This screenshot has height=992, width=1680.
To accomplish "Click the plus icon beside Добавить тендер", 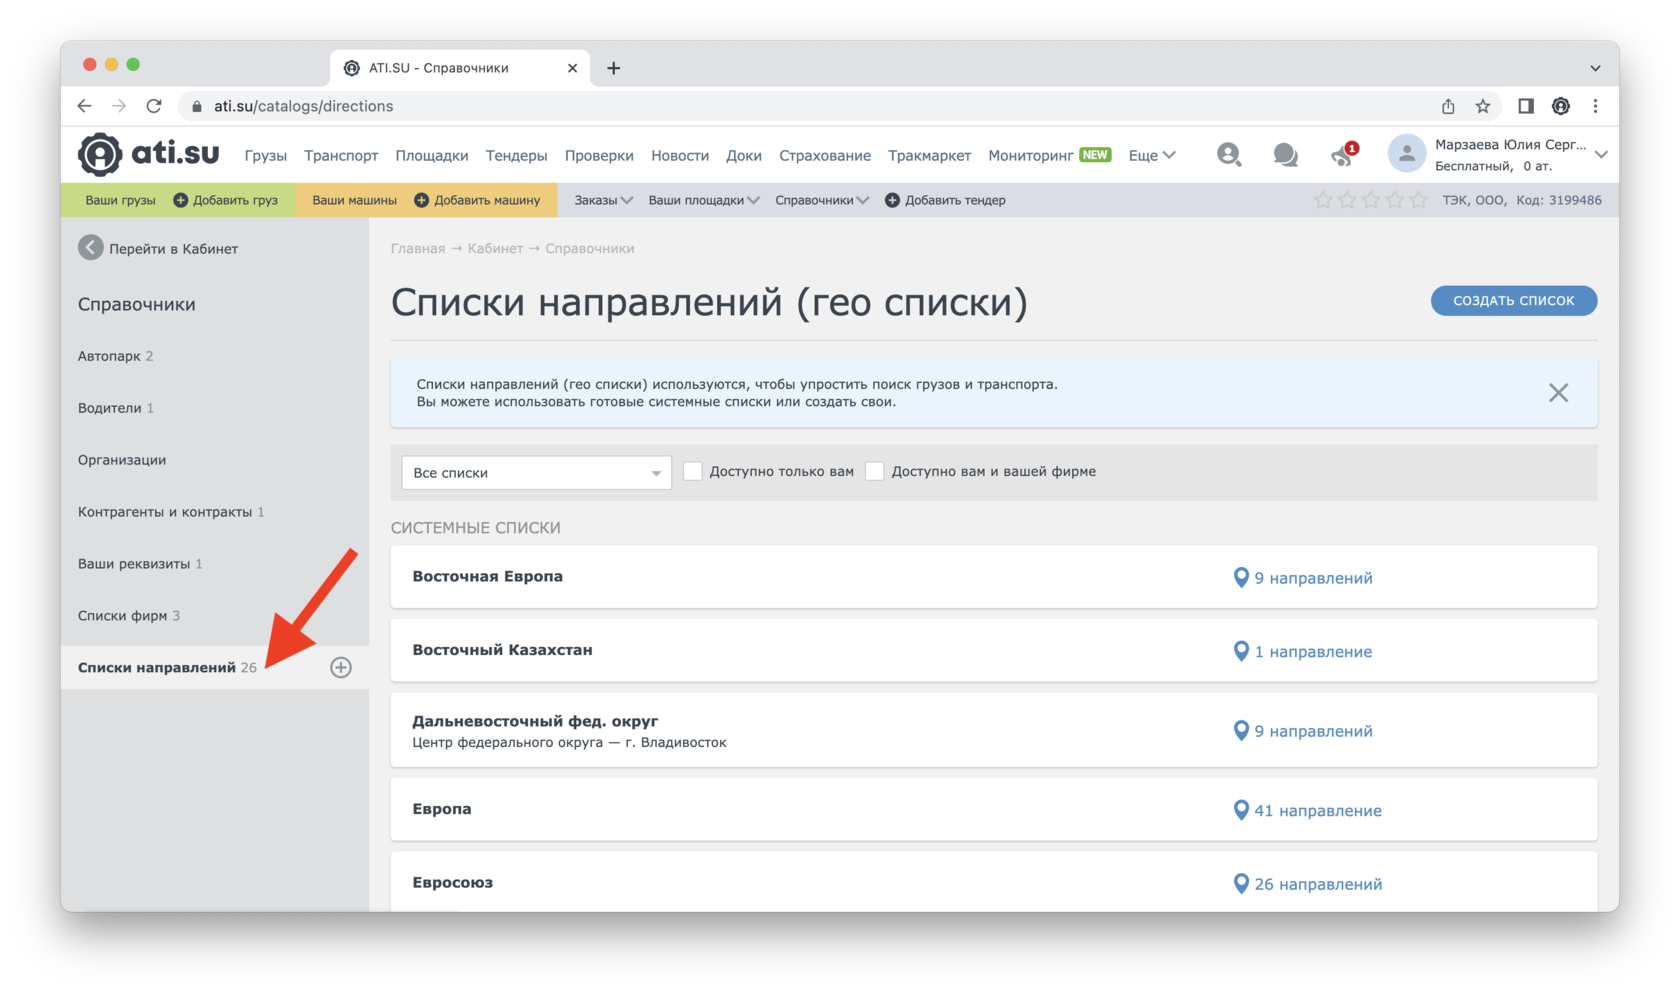I will tap(892, 200).
